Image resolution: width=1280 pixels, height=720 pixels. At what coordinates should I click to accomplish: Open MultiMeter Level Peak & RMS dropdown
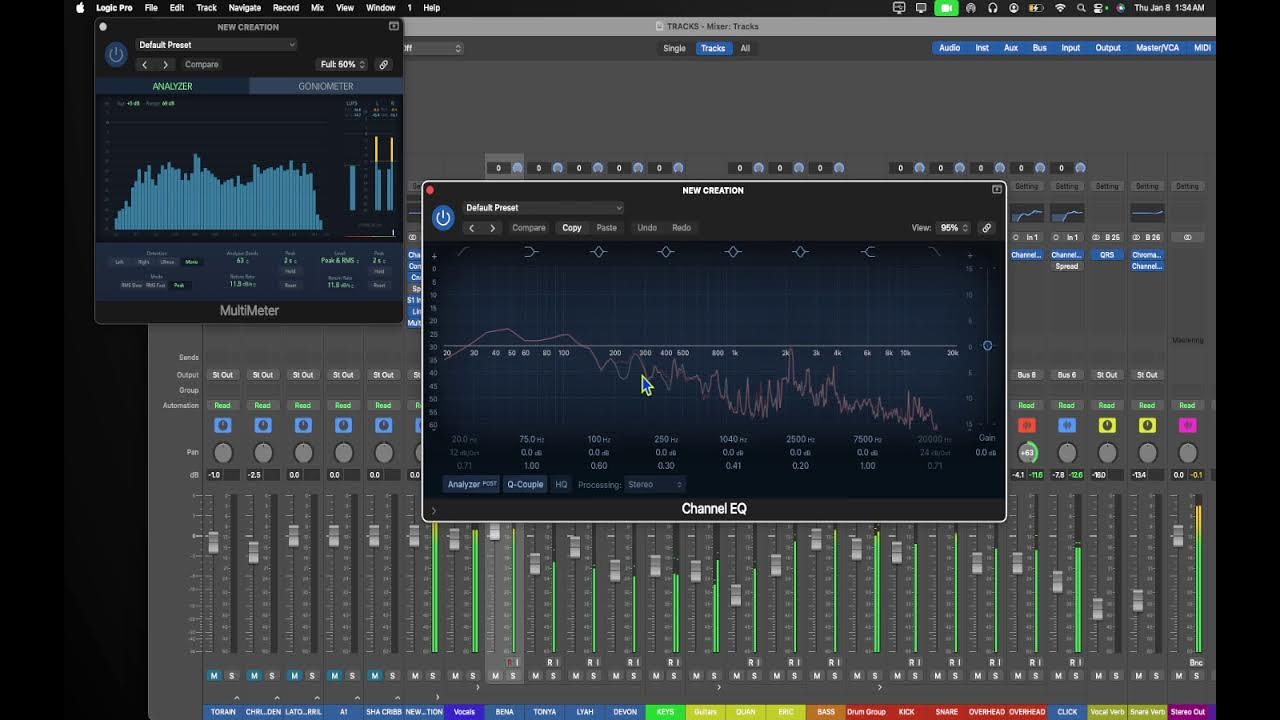(x=342, y=260)
